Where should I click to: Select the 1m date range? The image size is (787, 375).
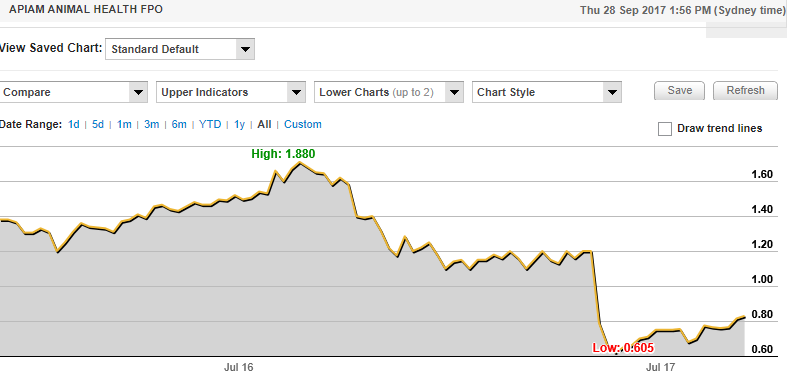tap(124, 124)
